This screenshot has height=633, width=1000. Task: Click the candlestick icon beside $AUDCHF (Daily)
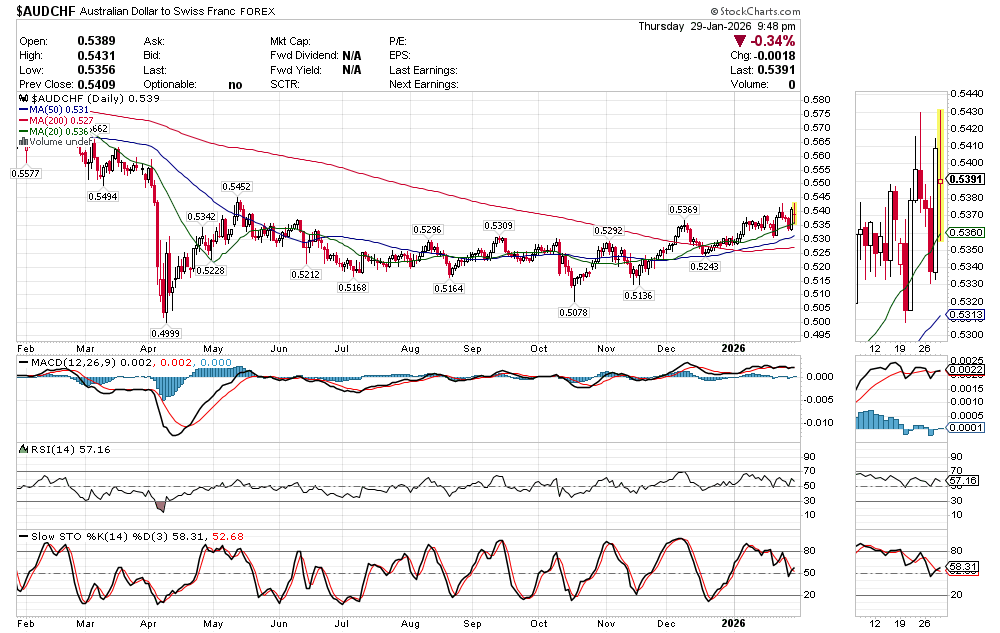[x=24, y=100]
